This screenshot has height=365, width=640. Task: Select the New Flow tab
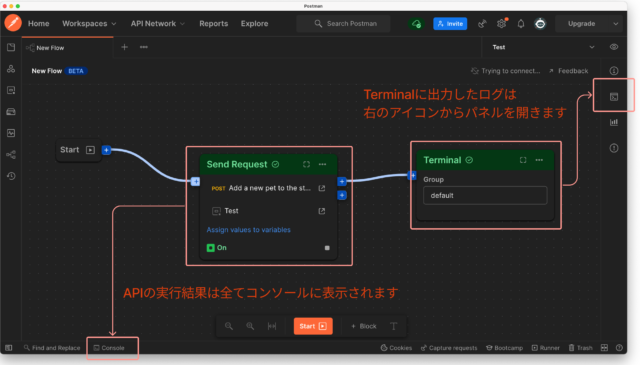pyautogui.click(x=67, y=48)
